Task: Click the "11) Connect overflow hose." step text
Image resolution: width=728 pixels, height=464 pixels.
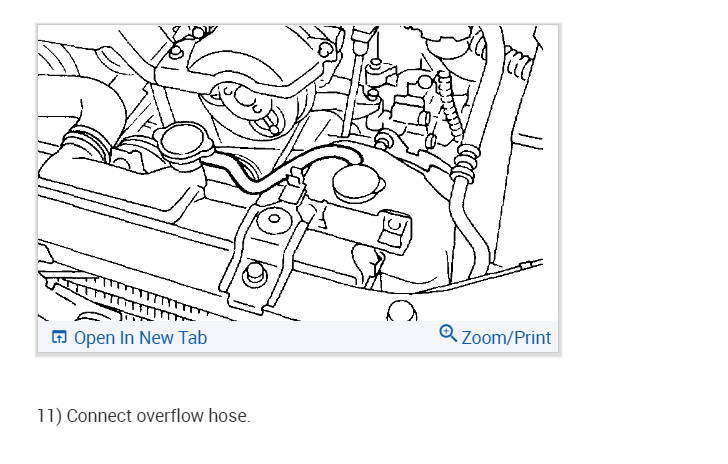Action: (144, 416)
